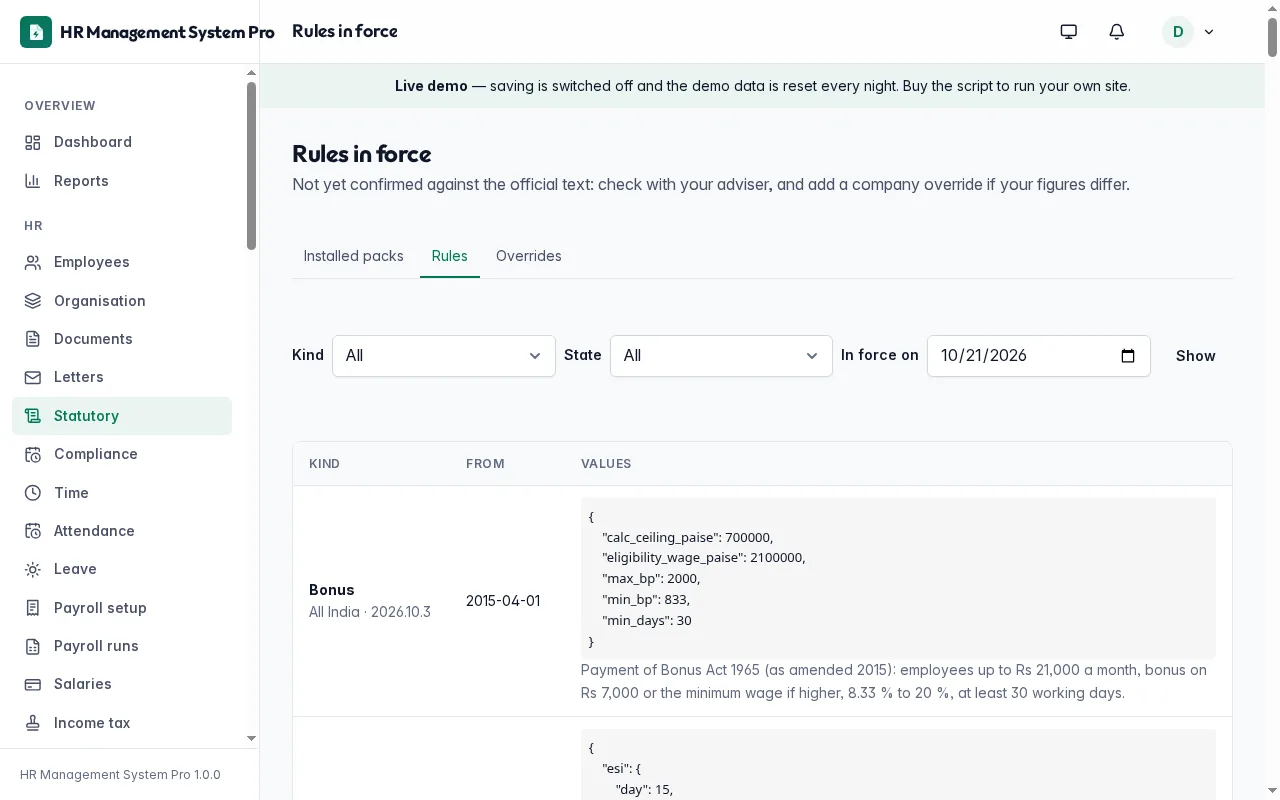Click the Reports chart icon
This screenshot has height=800, width=1280.
(33, 181)
